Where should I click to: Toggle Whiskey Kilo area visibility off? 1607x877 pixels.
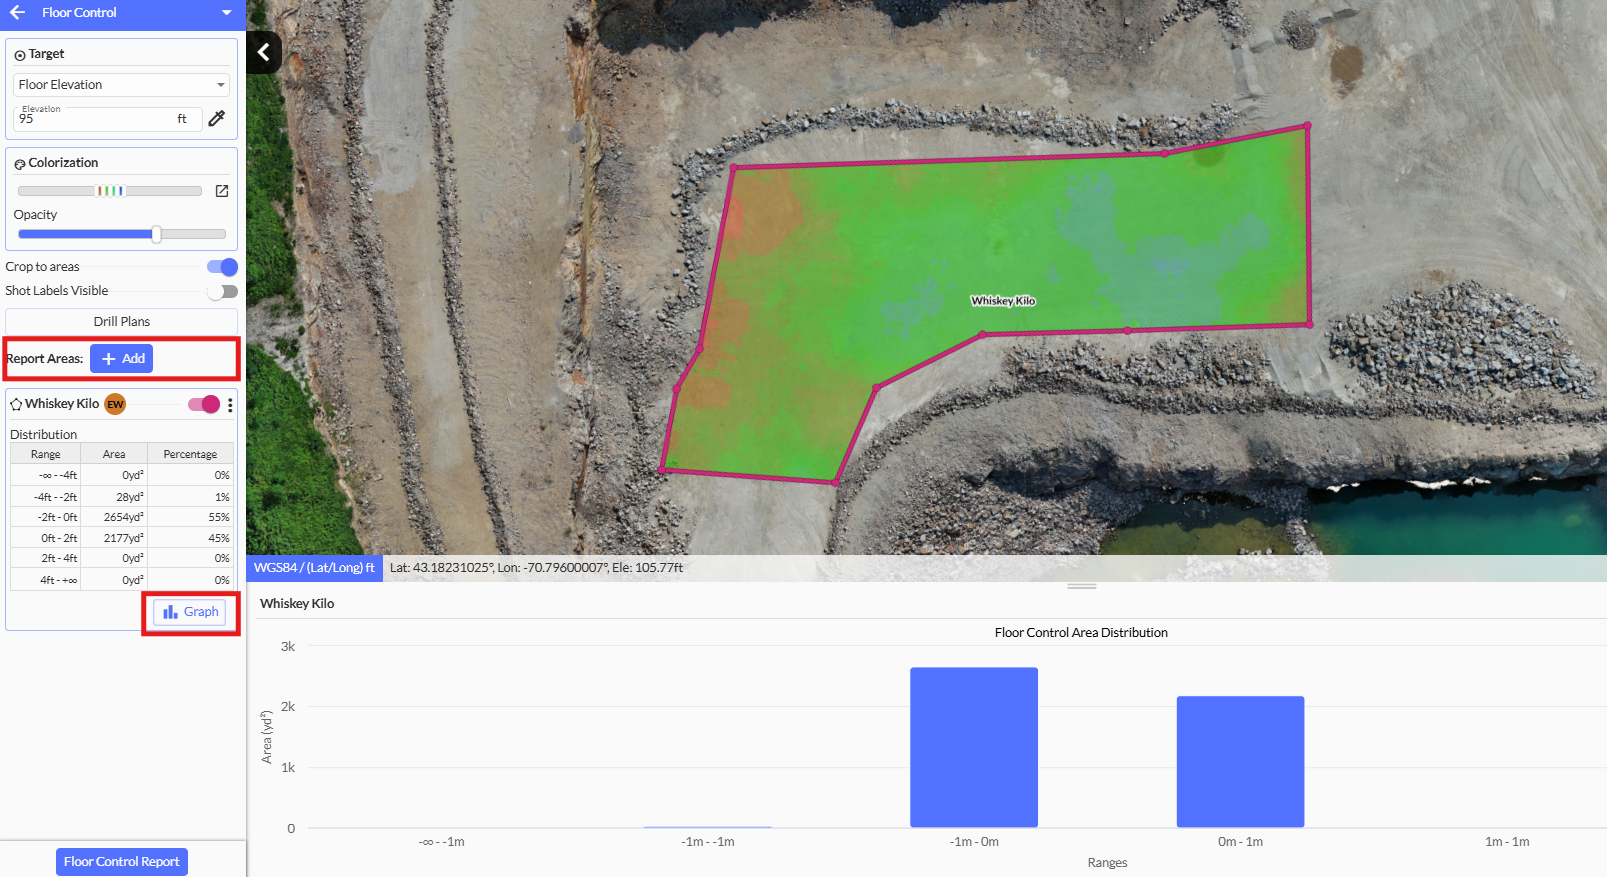204,405
